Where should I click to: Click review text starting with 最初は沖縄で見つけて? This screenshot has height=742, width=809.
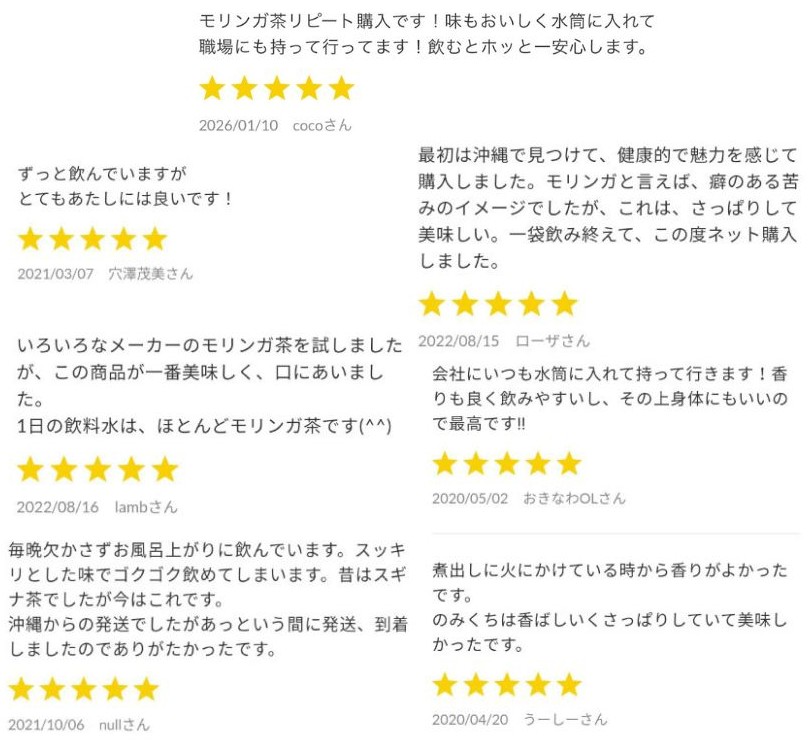point(607,209)
